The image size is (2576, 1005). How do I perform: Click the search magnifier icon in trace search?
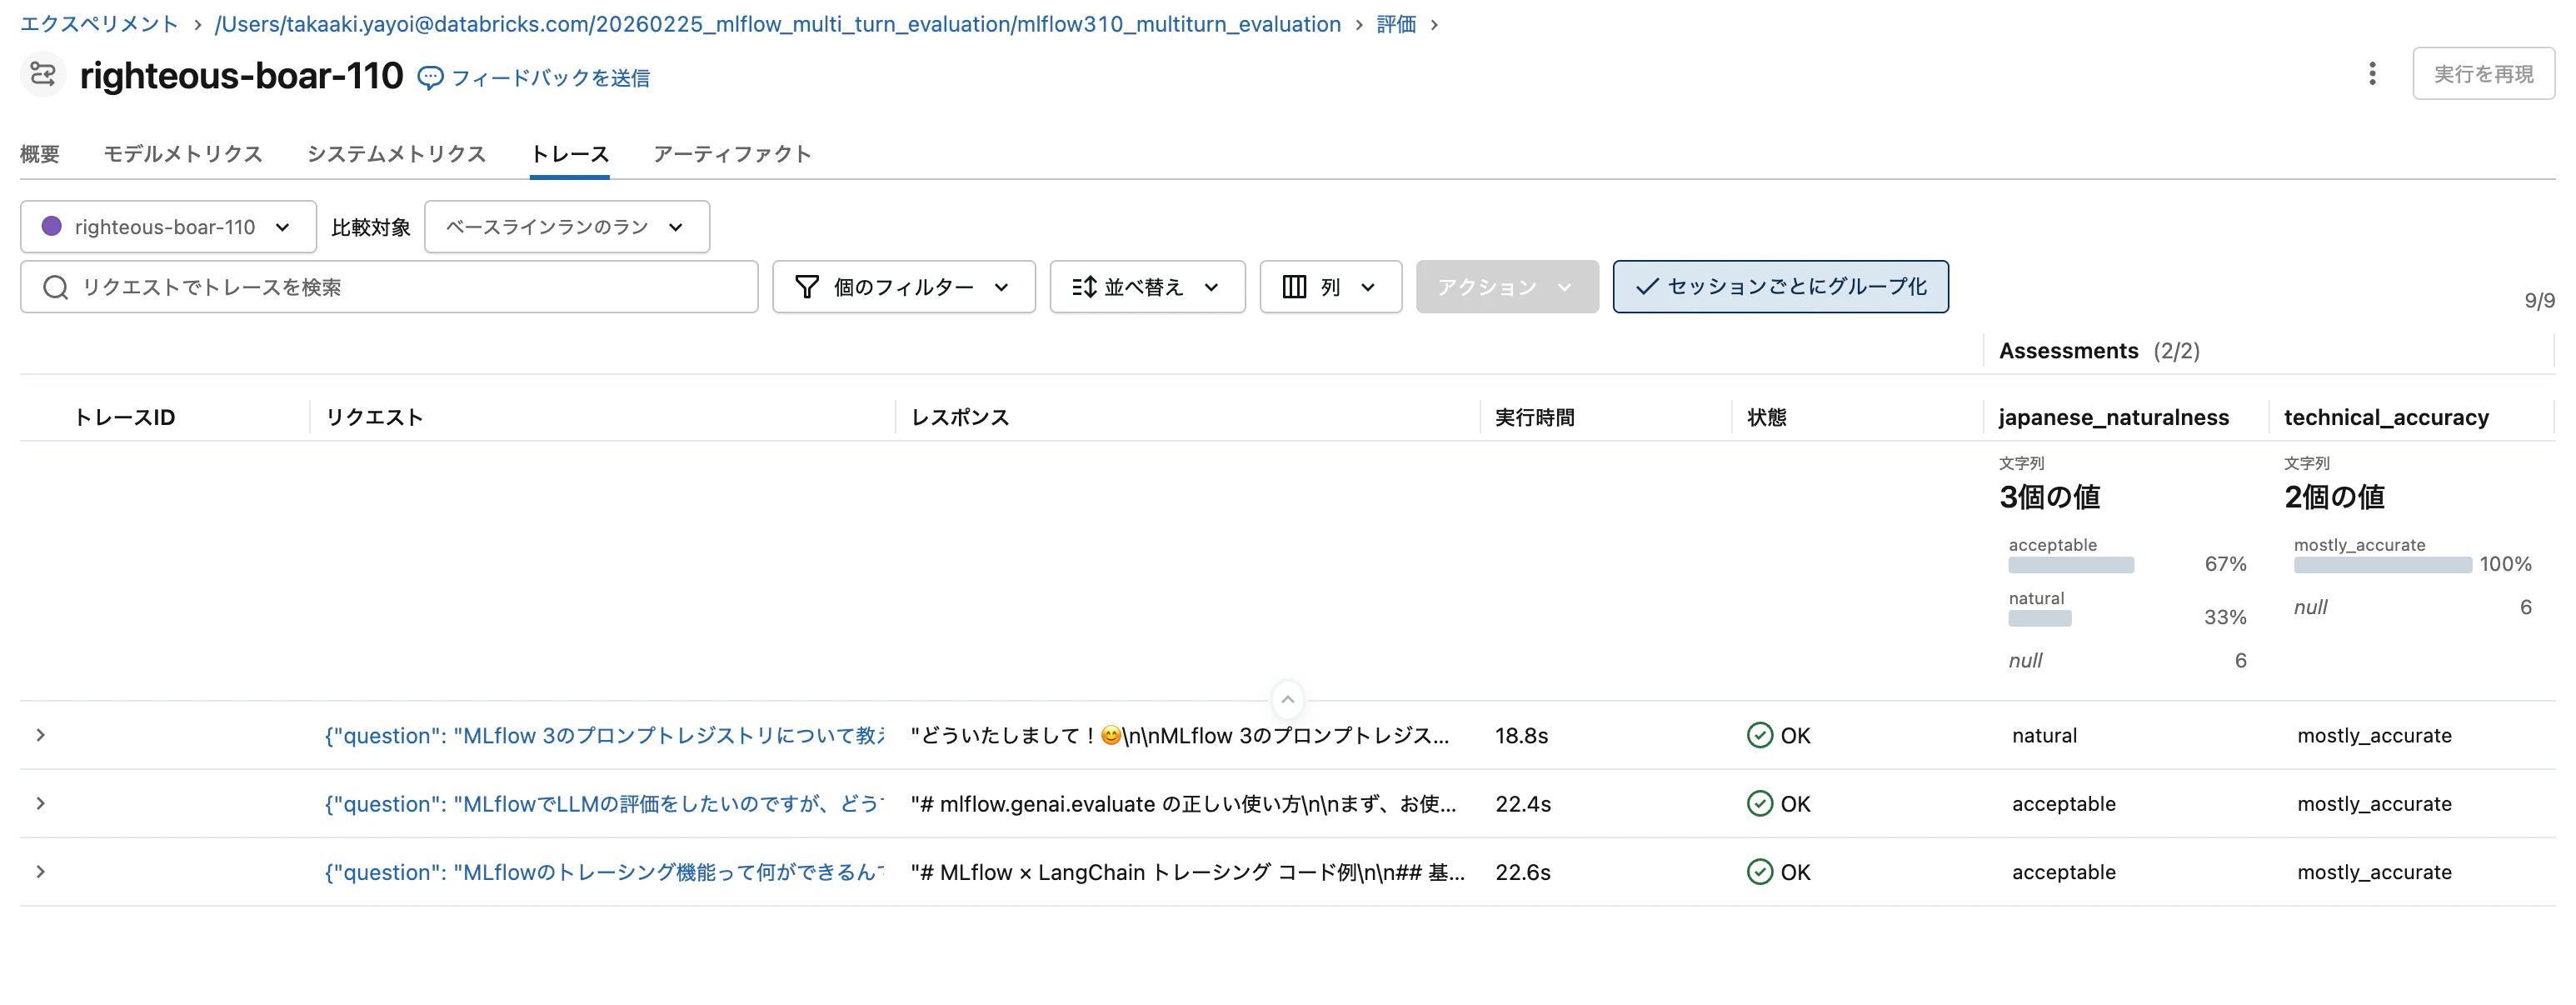[56, 287]
